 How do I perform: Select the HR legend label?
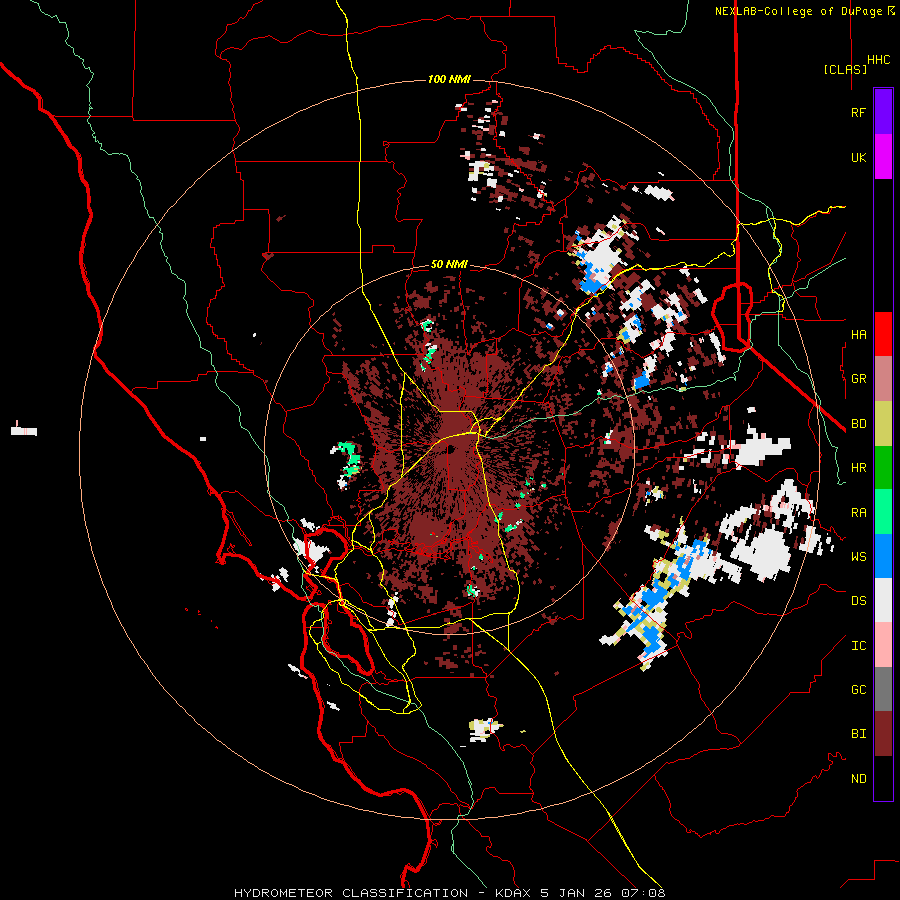(858, 468)
